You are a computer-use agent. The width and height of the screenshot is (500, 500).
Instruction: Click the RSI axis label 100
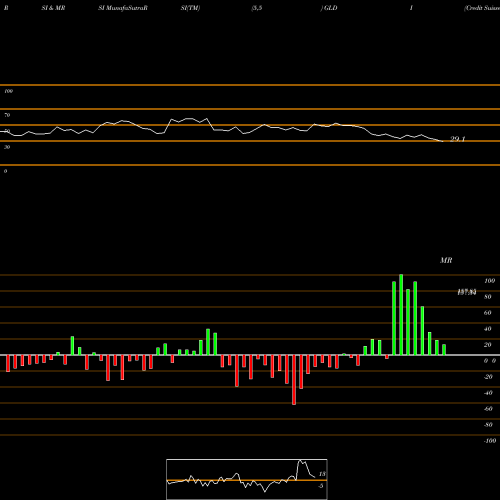pyautogui.click(x=9, y=91)
